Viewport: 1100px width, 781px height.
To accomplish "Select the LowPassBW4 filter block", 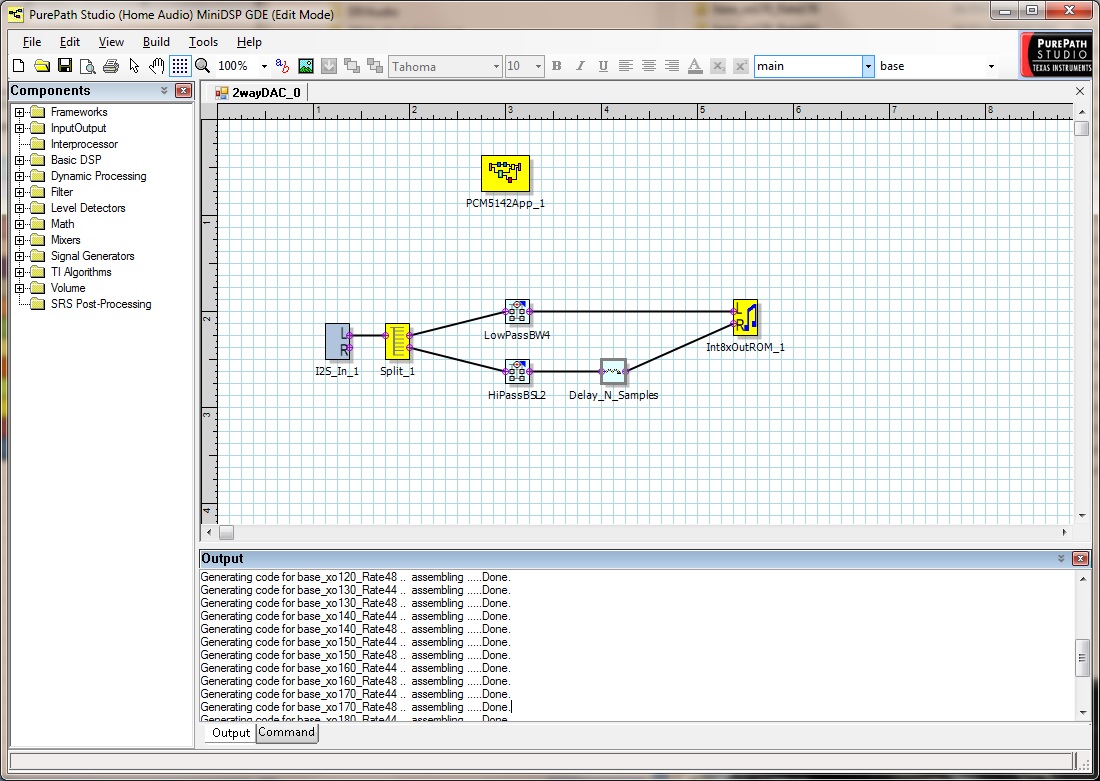I will click(518, 311).
